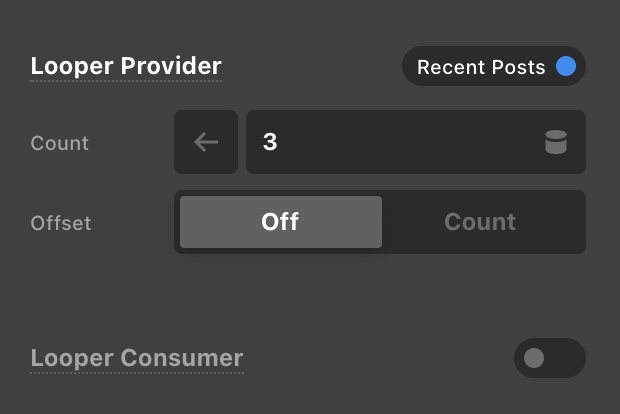This screenshot has height=414, width=620.
Task: Select Count option for Offset
Action: [x=480, y=222]
